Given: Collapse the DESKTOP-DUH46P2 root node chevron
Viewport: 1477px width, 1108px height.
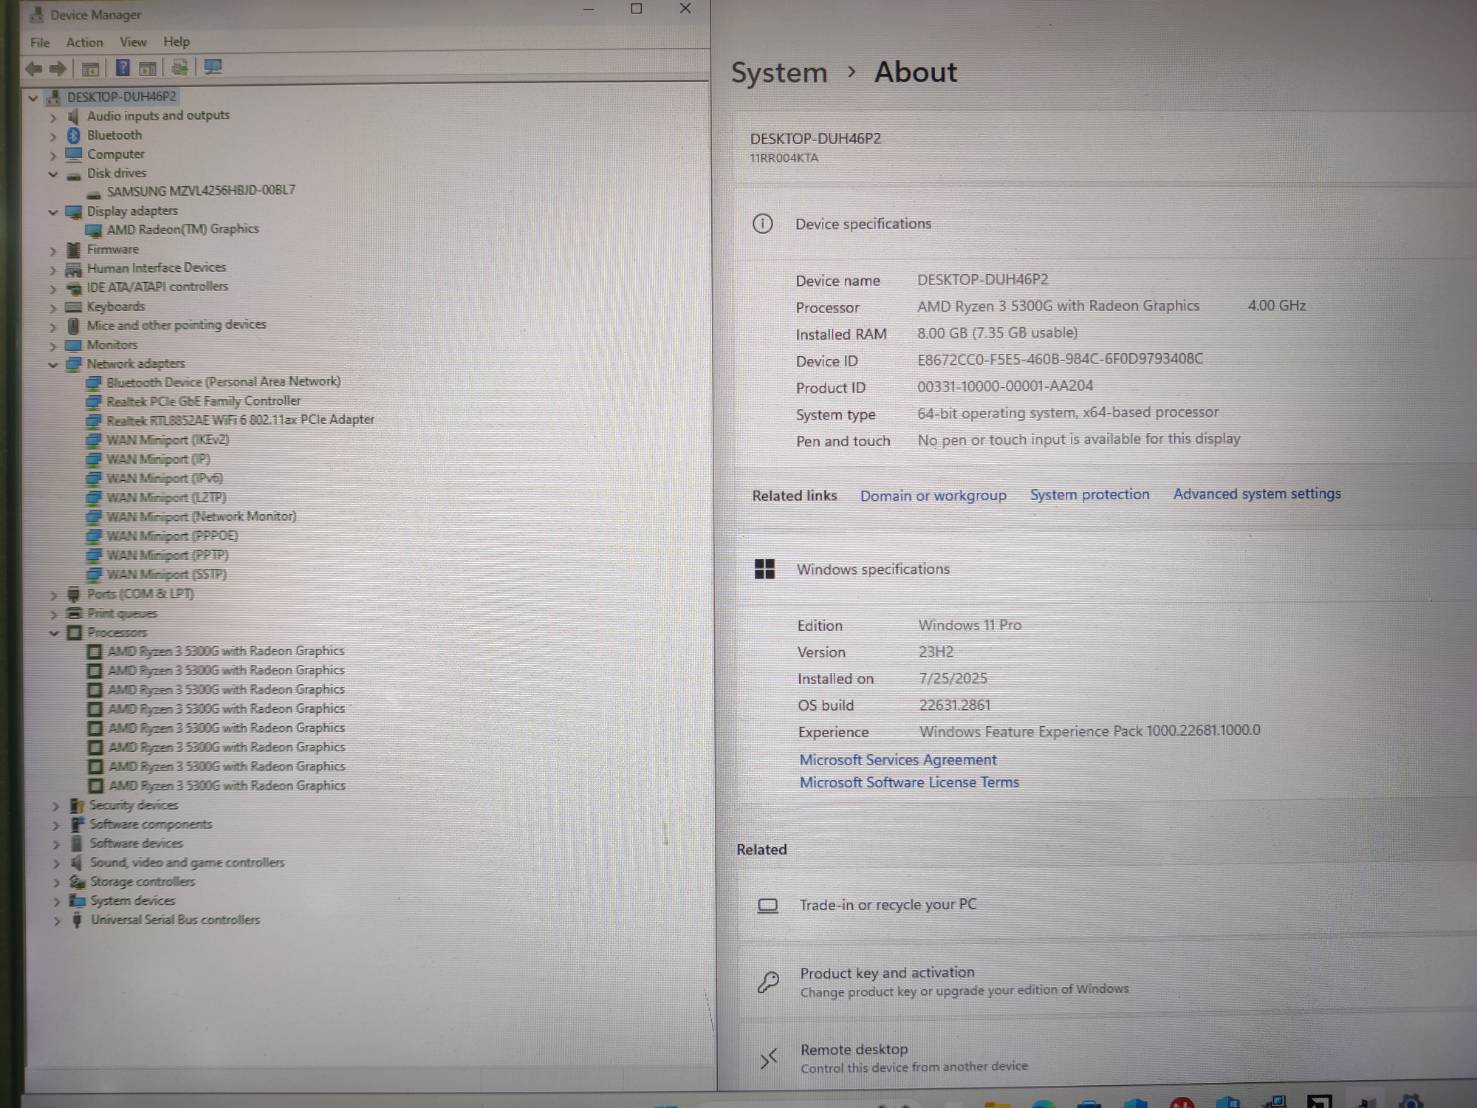Looking at the screenshot, I should [x=33, y=98].
